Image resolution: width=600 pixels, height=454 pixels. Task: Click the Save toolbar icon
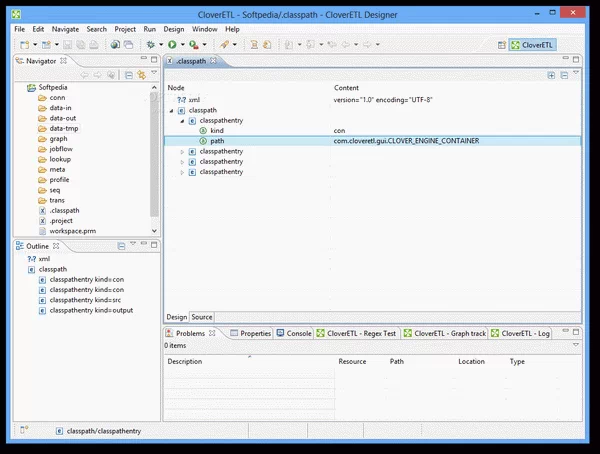[x=67, y=45]
